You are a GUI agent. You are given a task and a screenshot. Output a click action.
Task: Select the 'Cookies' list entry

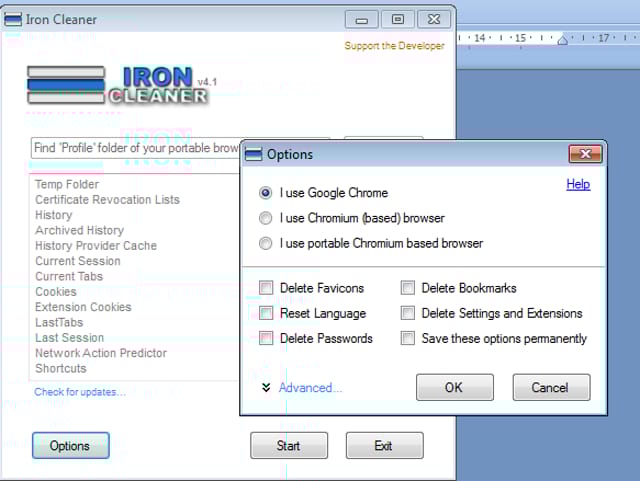pos(56,292)
